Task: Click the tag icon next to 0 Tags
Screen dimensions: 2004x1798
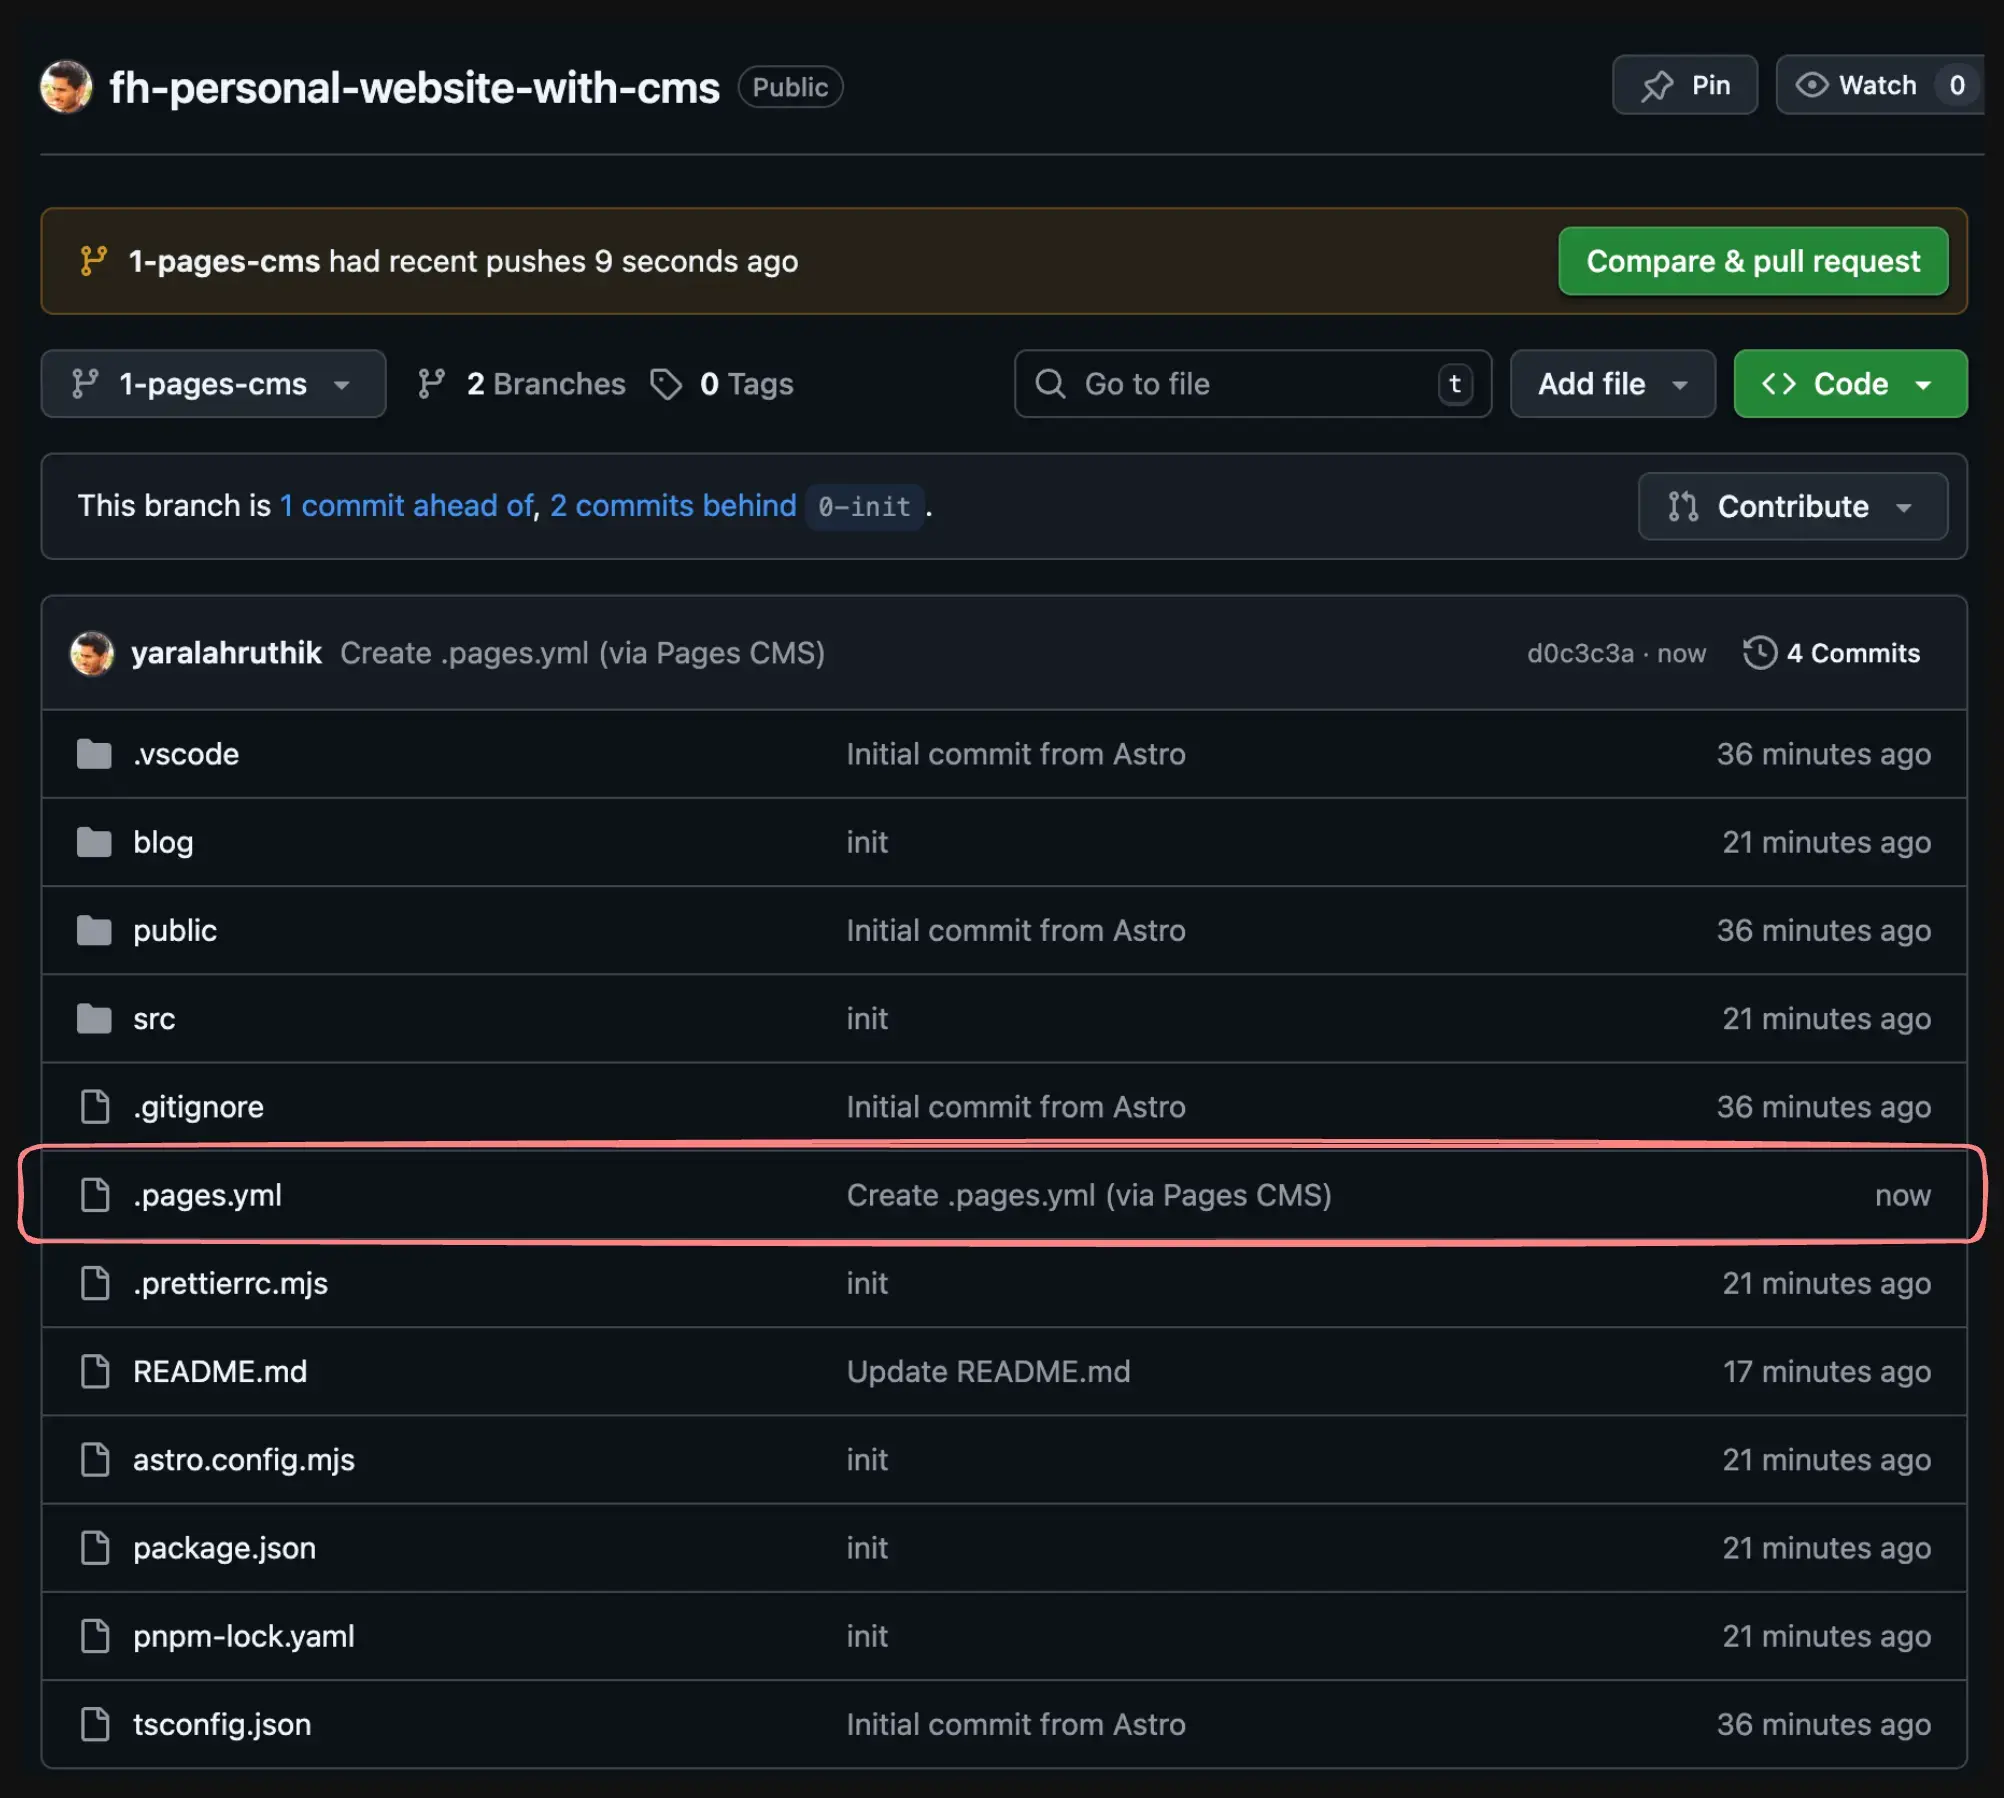Action: pos(666,384)
